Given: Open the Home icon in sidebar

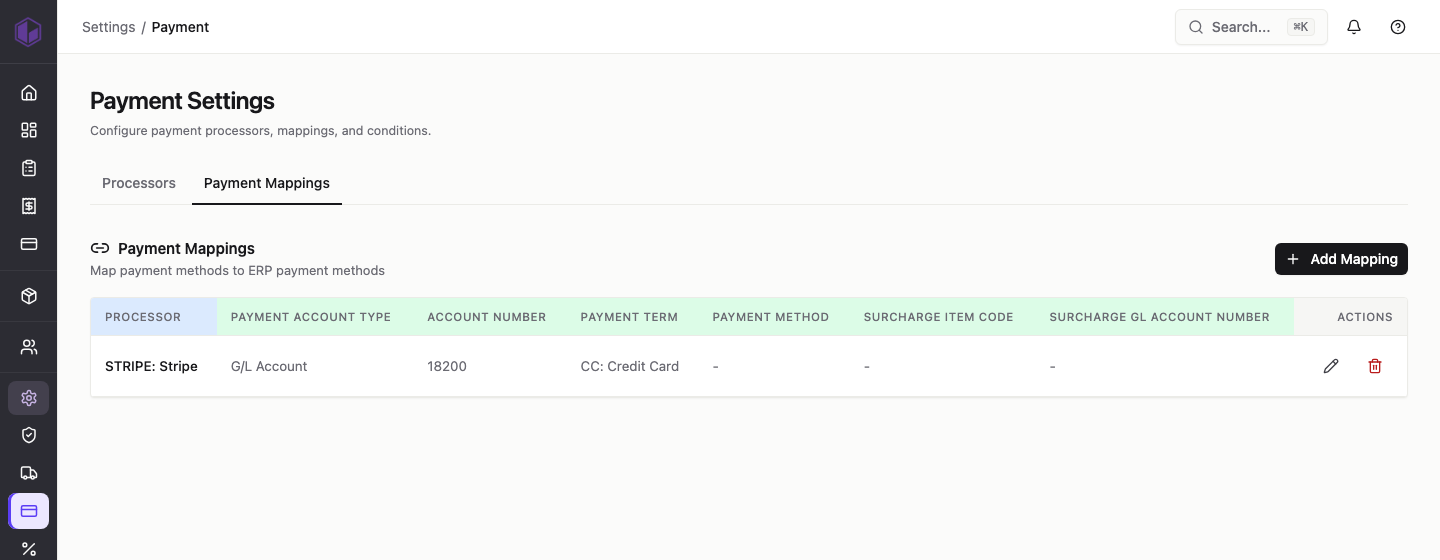Looking at the screenshot, I should click(29, 93).
